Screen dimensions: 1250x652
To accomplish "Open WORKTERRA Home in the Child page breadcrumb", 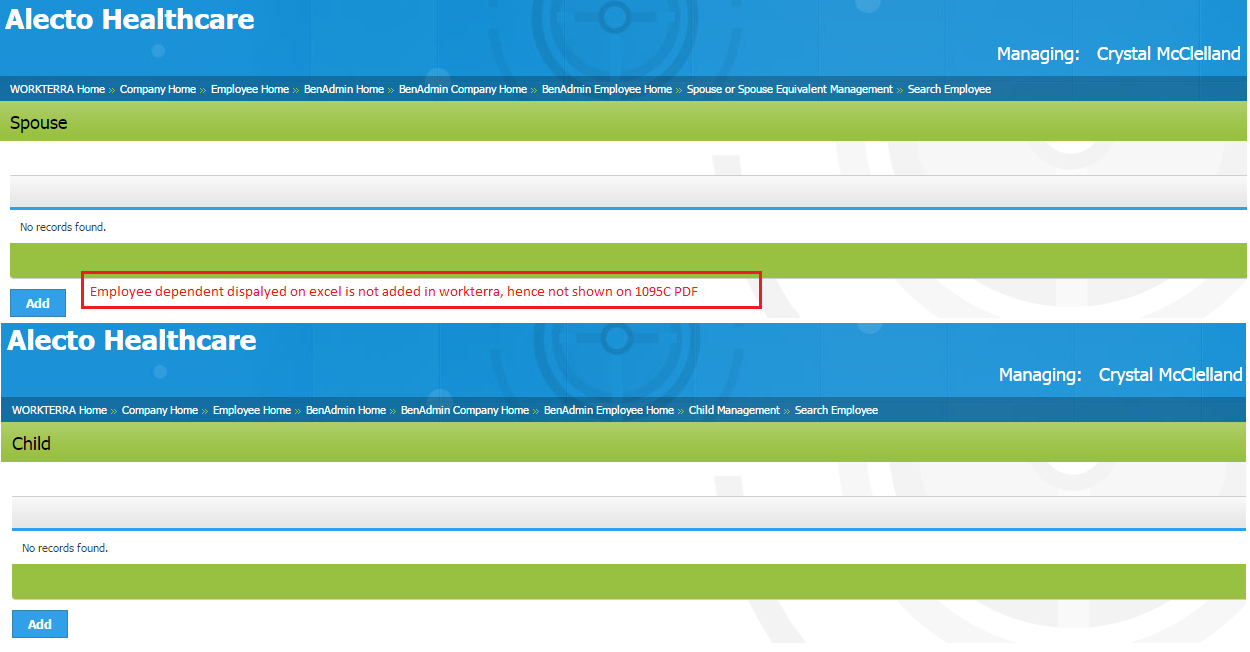I will tap(59, 410).
